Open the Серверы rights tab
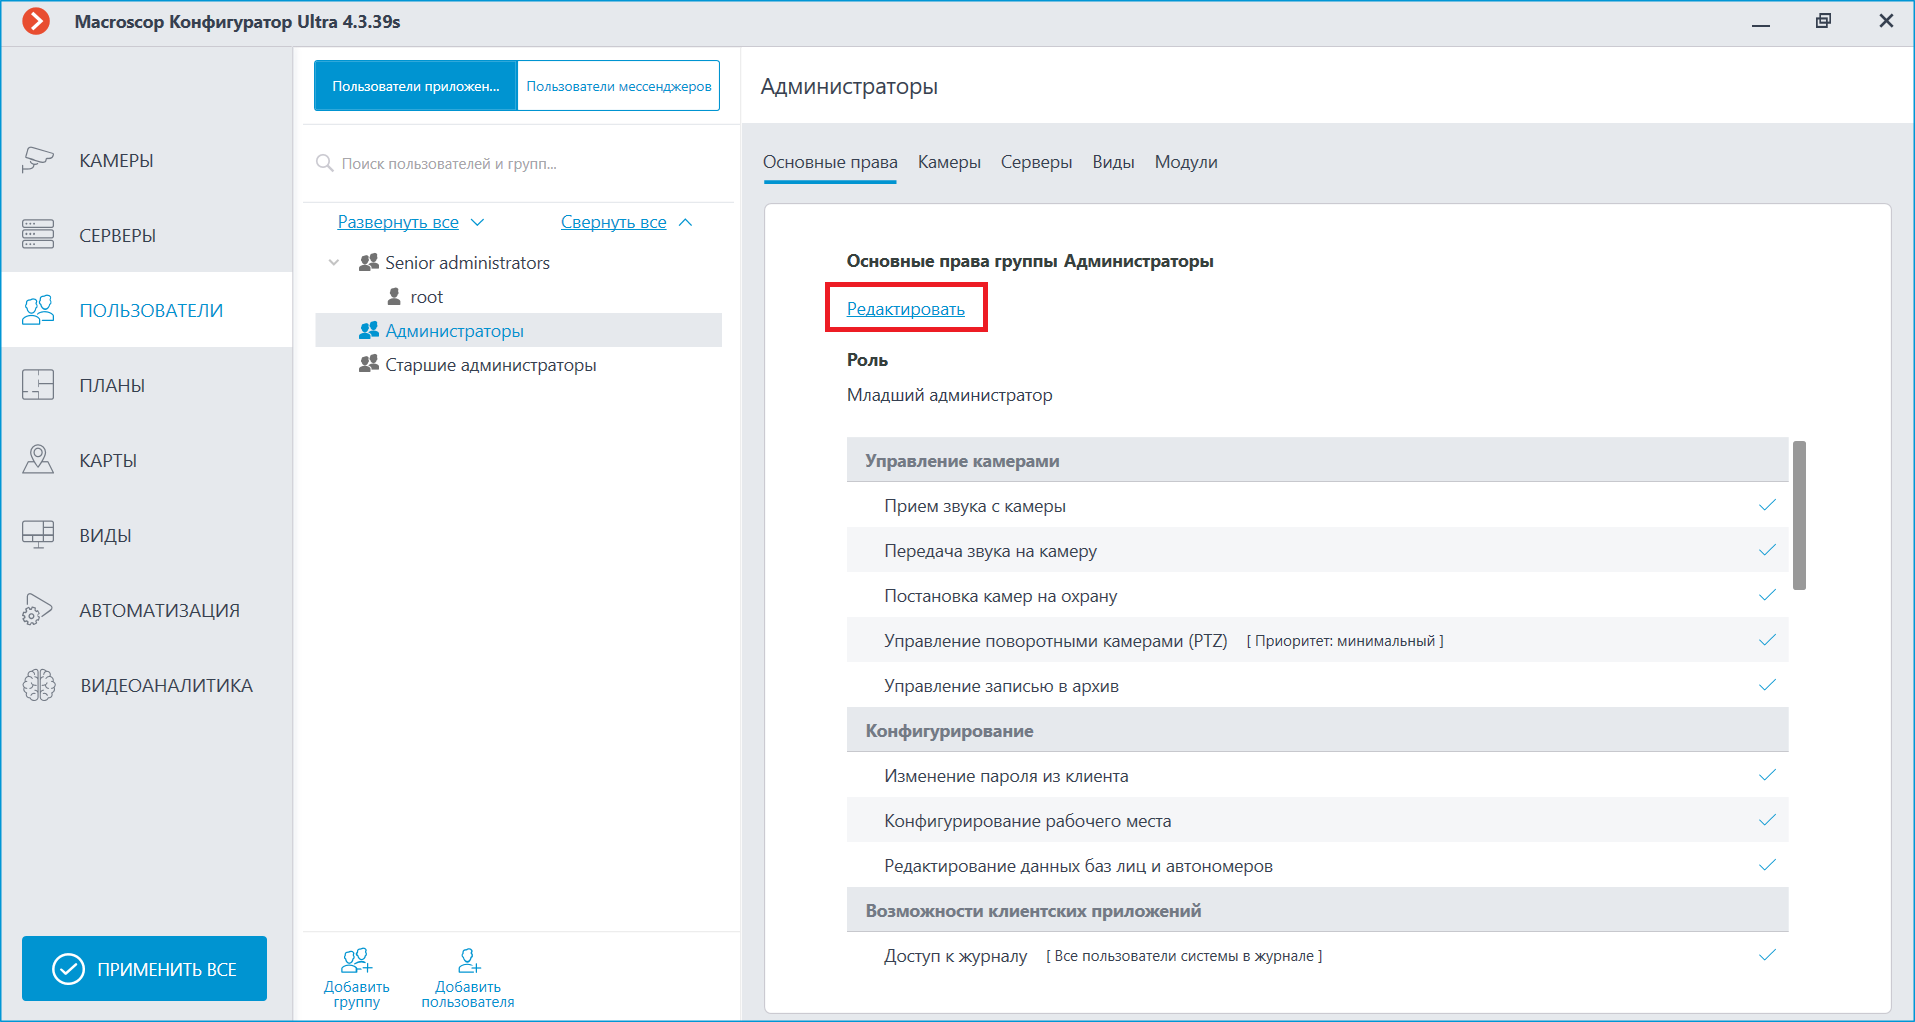 [1036, 162]
